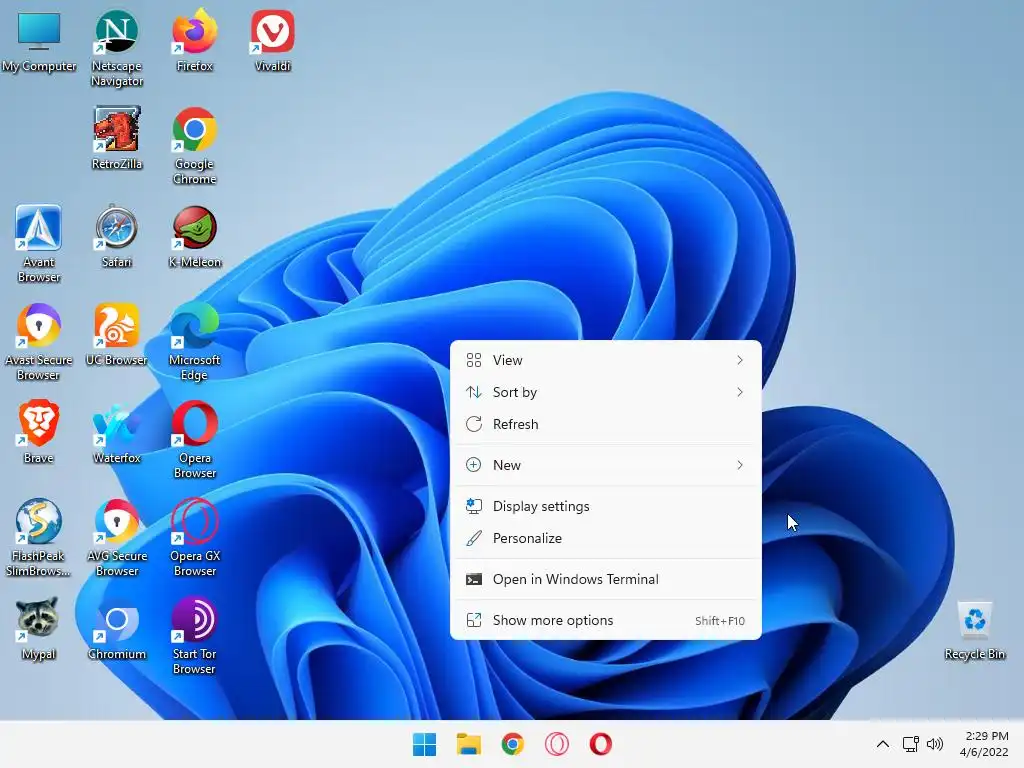Select the Safari desktop shortcut
Screen dimensions: 1024x768
(117, 237)
